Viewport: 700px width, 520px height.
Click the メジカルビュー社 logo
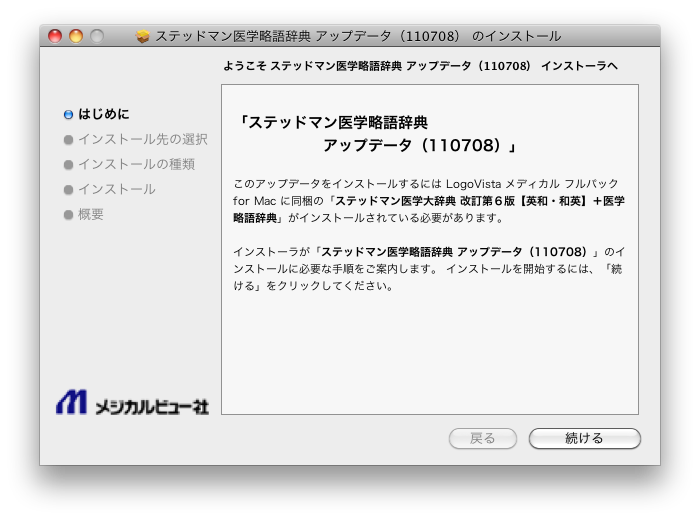tap(132, 403)
